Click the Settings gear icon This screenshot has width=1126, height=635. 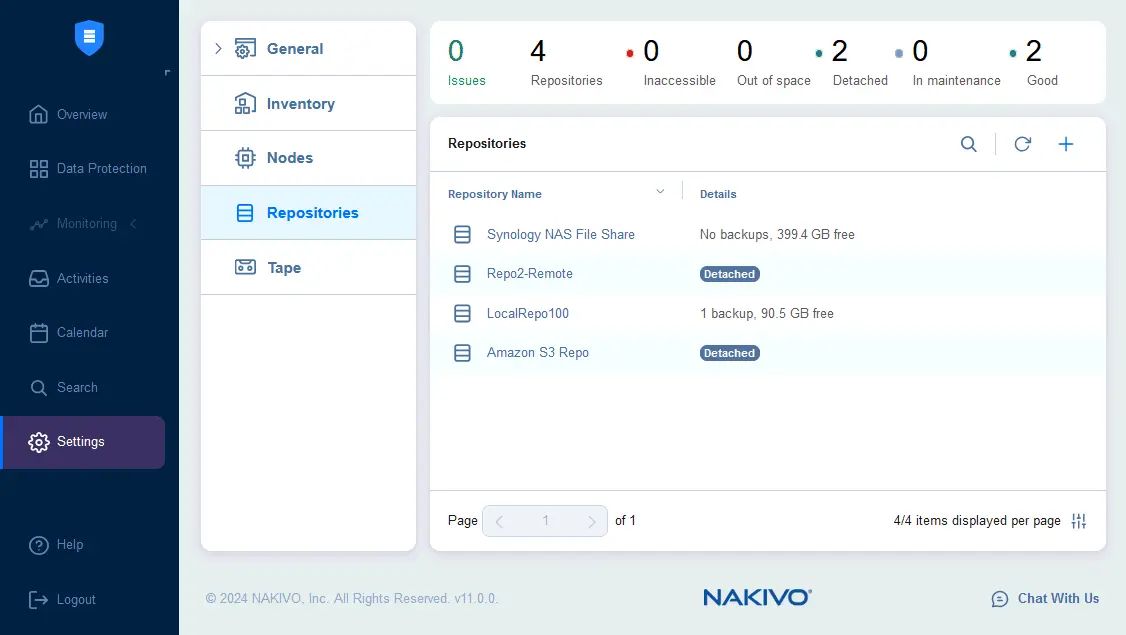click(39, 442)
